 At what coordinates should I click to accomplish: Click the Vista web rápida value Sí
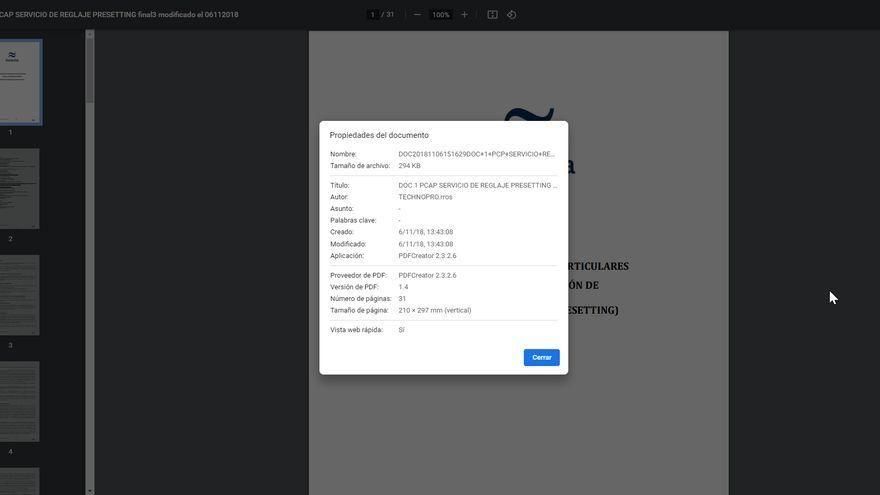(401, 329)
